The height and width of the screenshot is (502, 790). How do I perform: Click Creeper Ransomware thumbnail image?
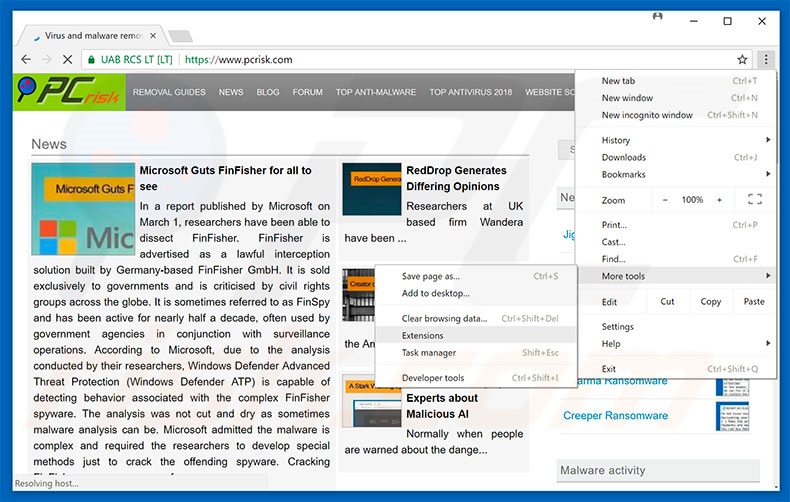[732, 417]
